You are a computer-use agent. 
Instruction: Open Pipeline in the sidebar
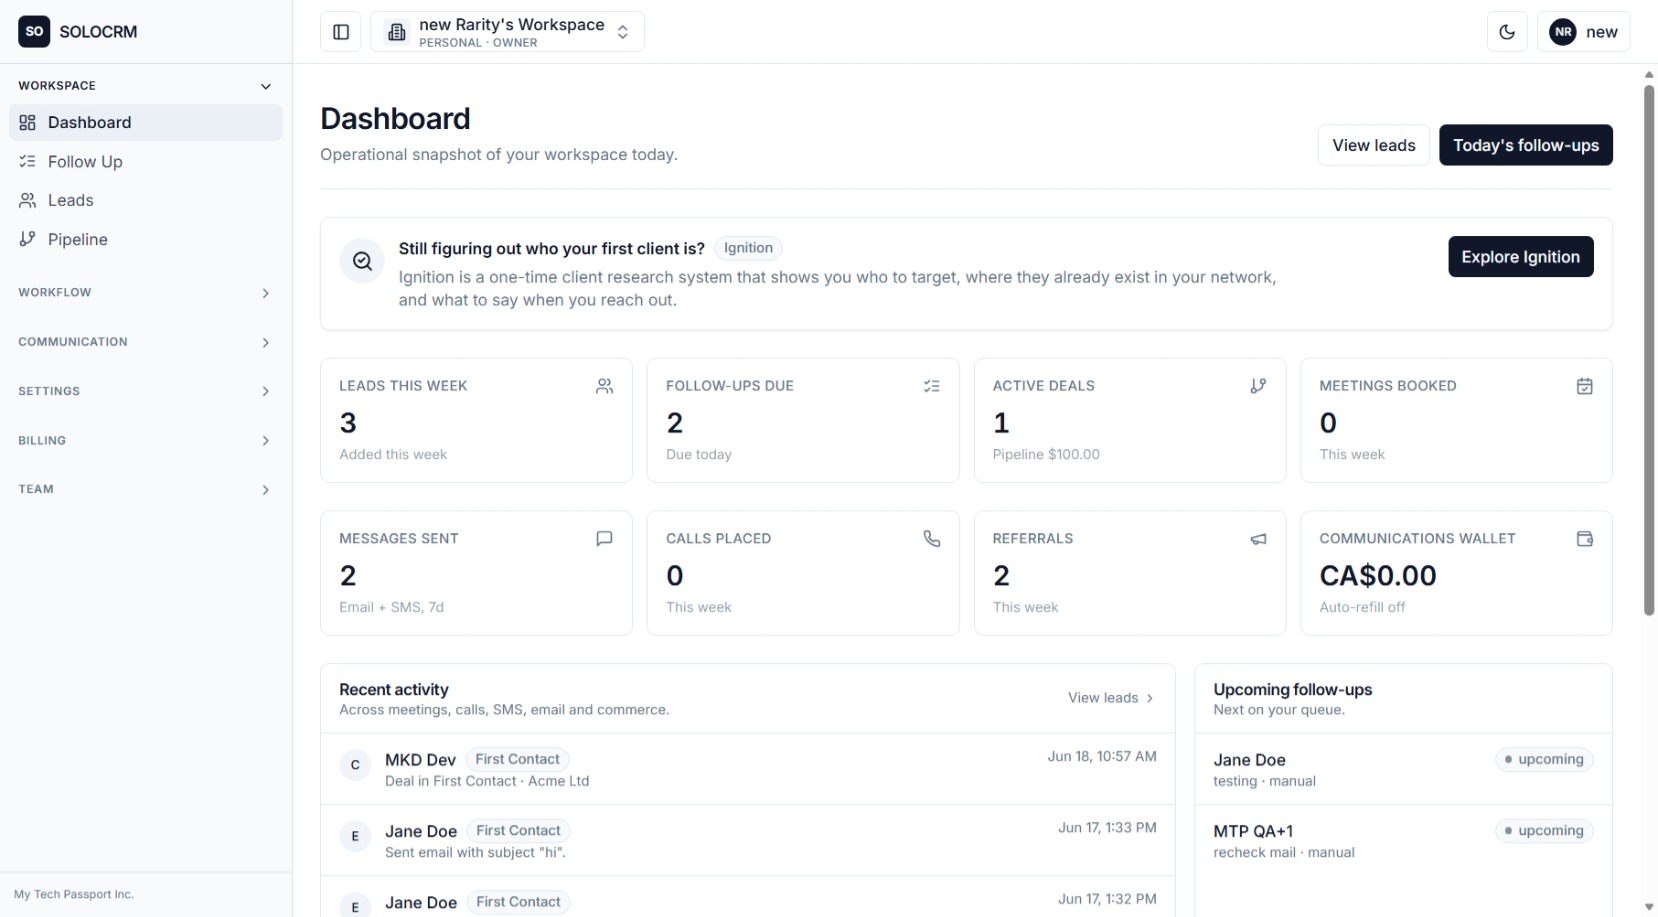146,239
